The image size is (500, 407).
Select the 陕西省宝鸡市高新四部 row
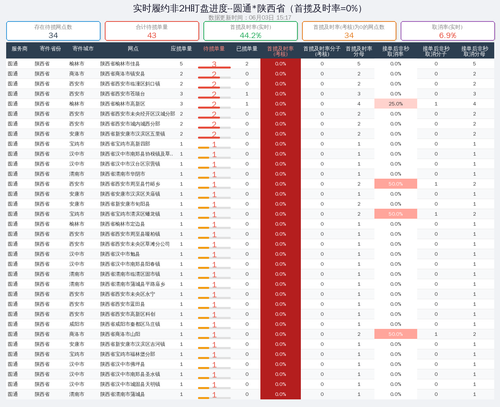click(x=250, y=144)
